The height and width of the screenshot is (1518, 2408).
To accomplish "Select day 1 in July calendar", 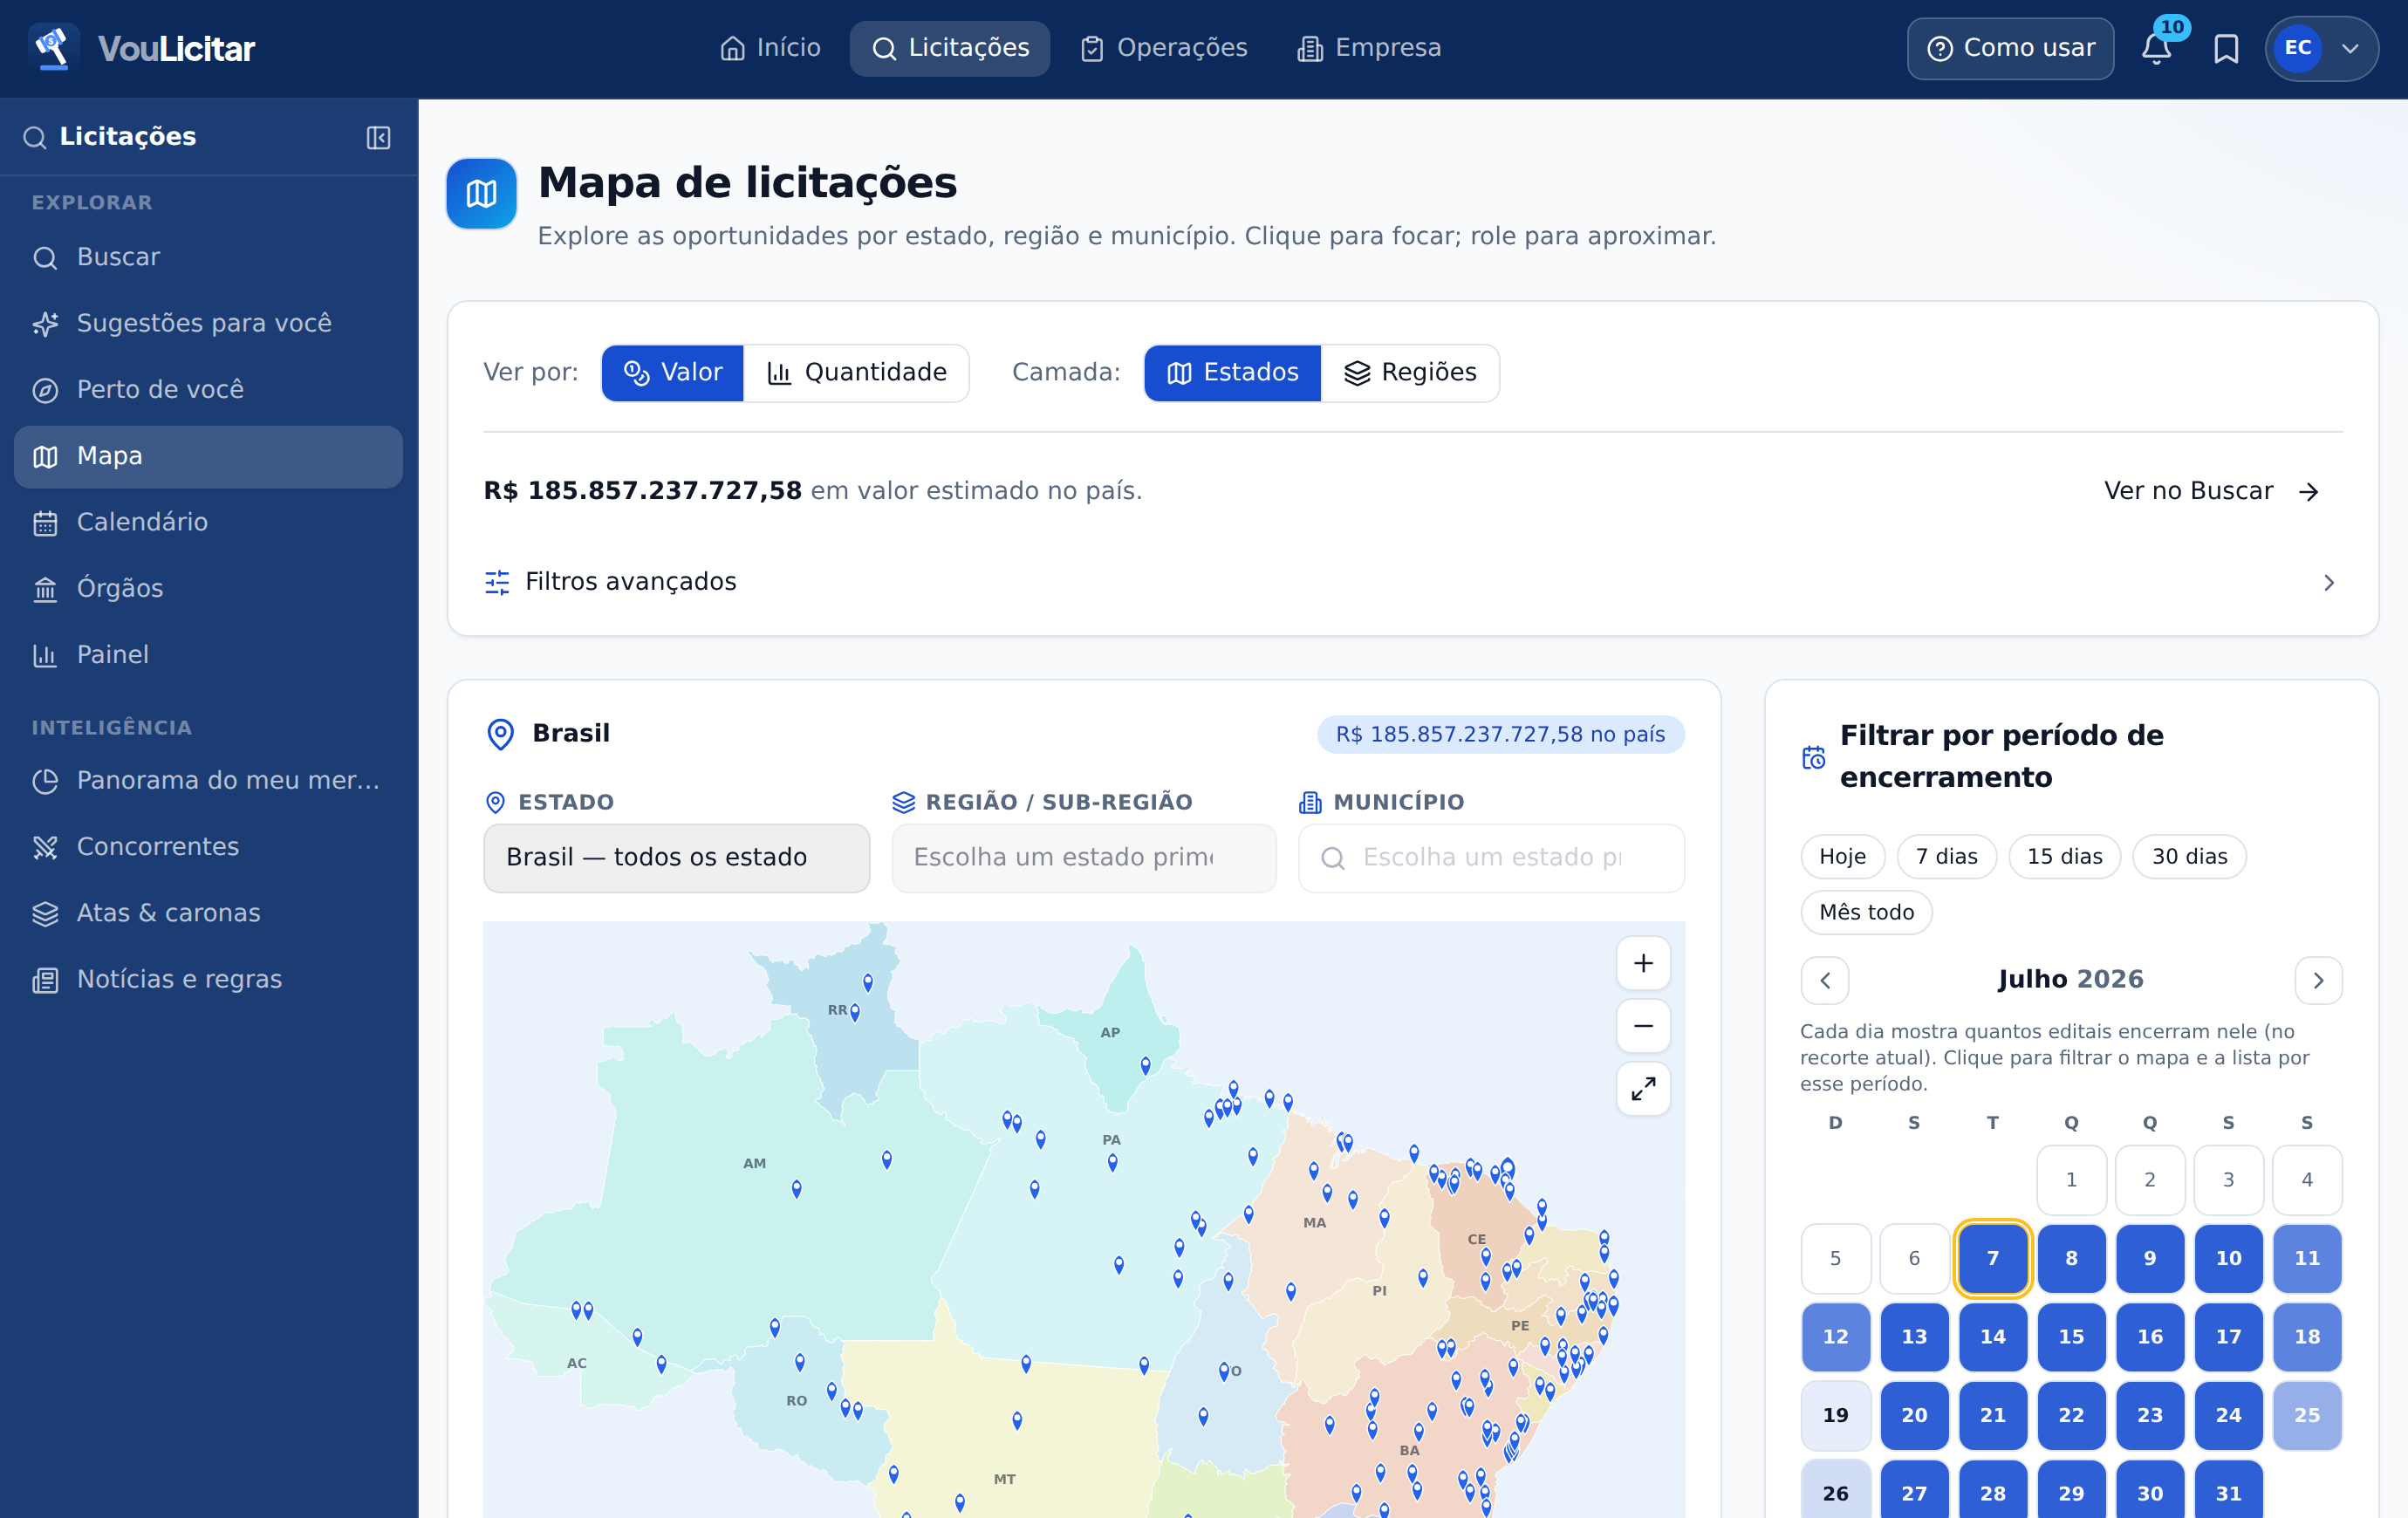I will (2071, 1180).
